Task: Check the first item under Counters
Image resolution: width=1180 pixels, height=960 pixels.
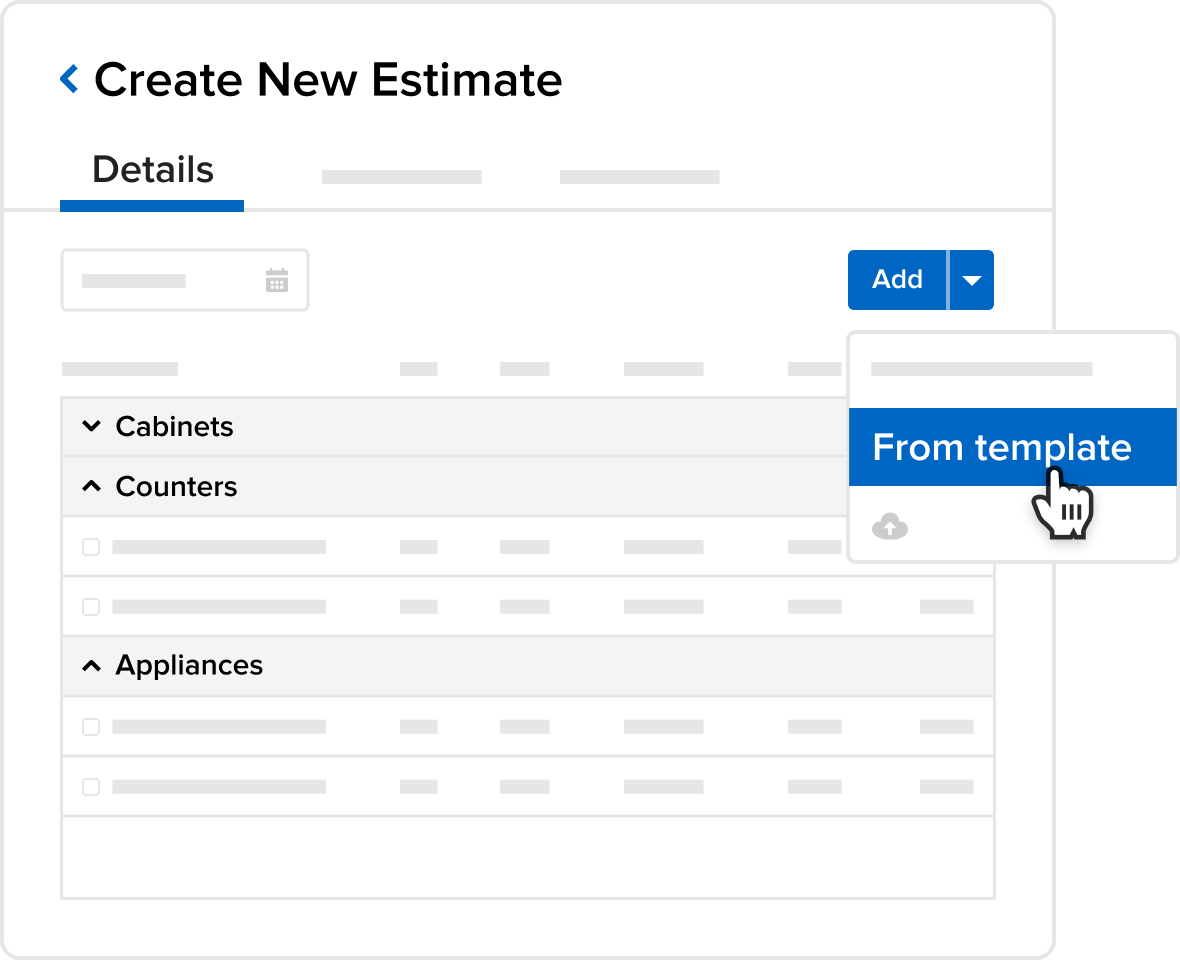Action: pyautogui.click(x=91, y=547)
